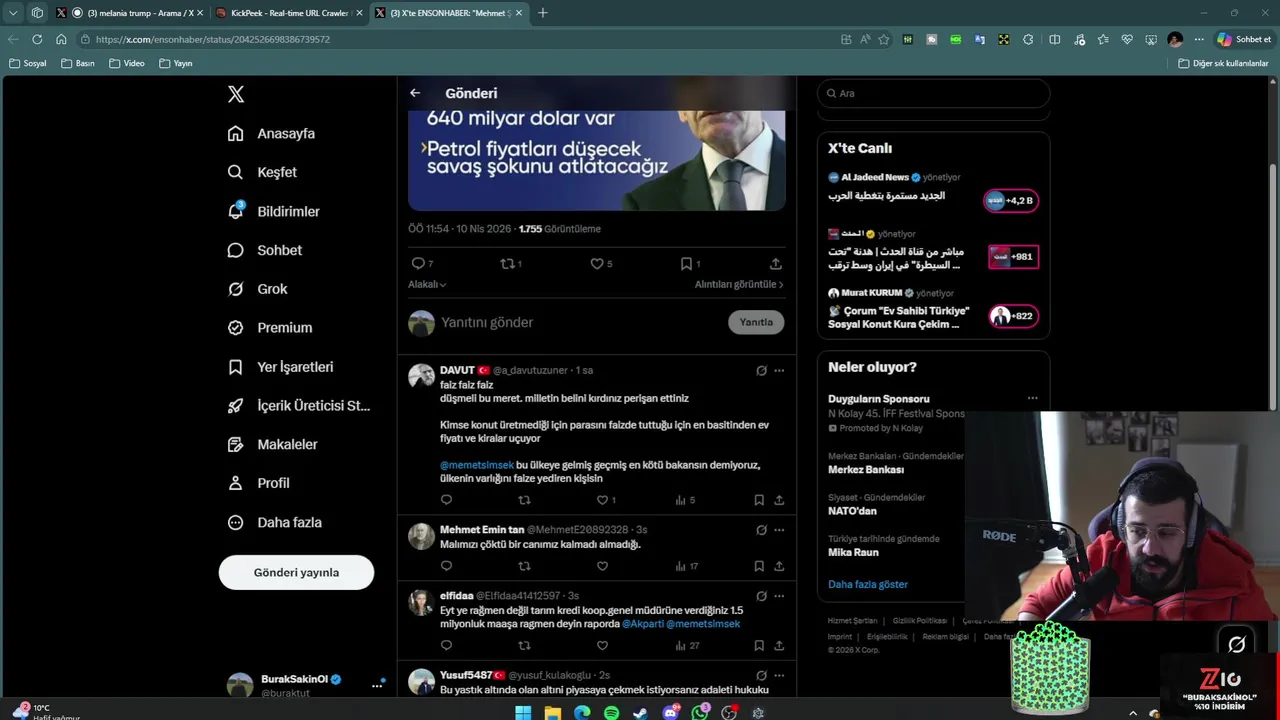Open Basın bookmarks folder
Viewport: 1280px width, 720px height.
tap(78, 63)
